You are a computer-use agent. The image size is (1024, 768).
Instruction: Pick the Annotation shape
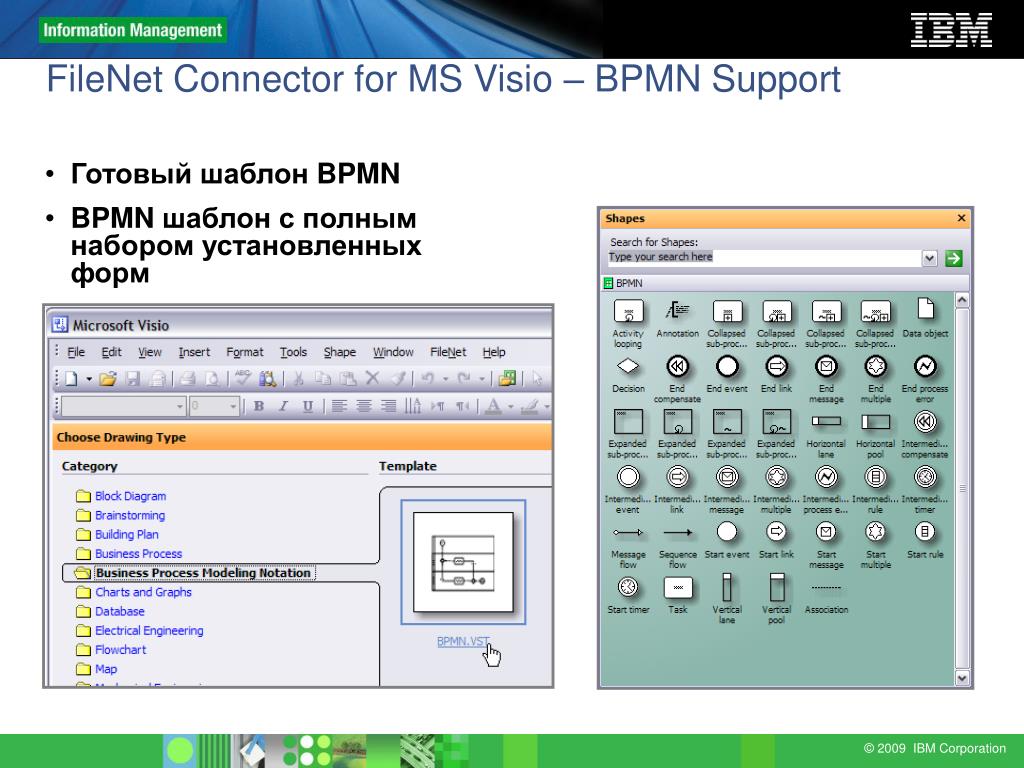pyautogui.click(x=677, y=311)
